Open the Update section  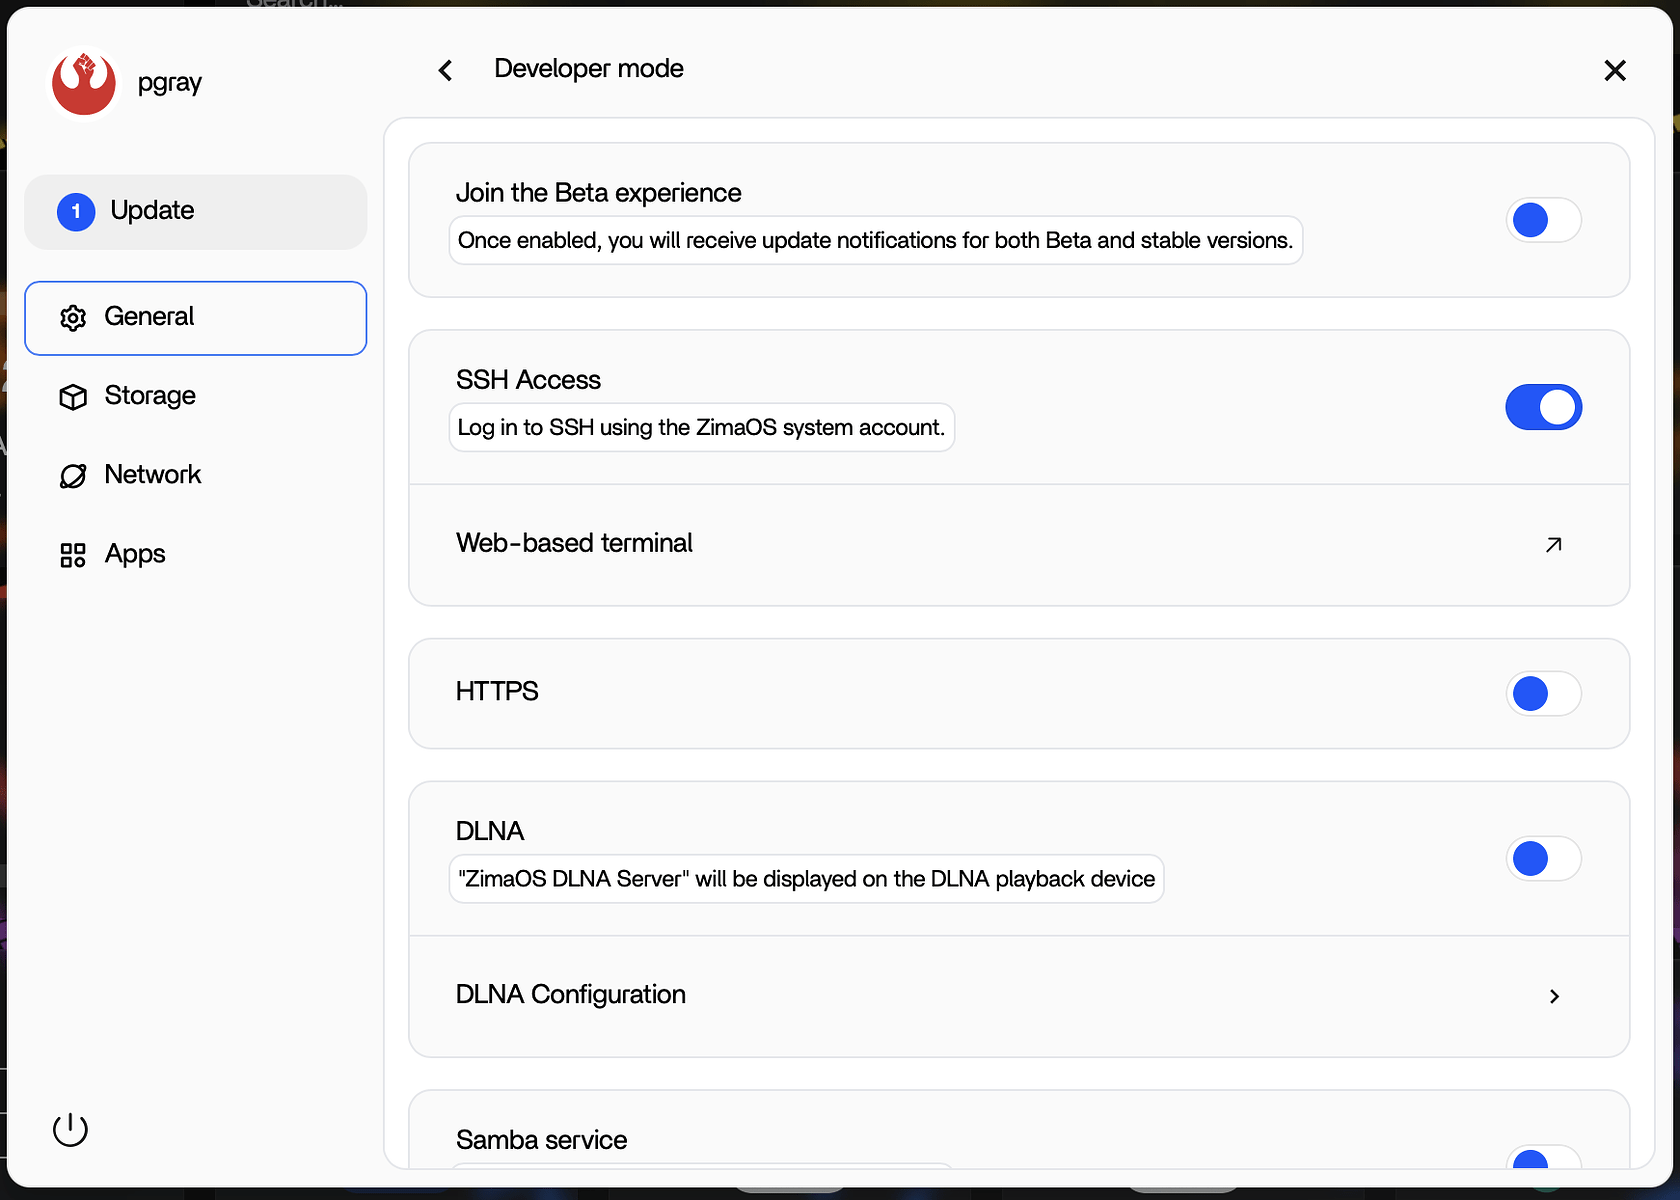point(153,211)
